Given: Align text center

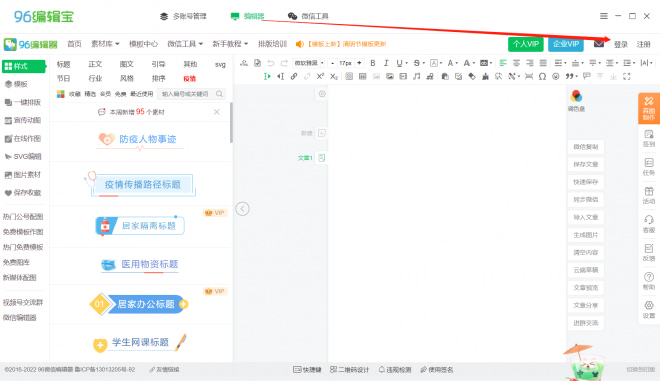Looking at the screenshot, I should point(516,63).
